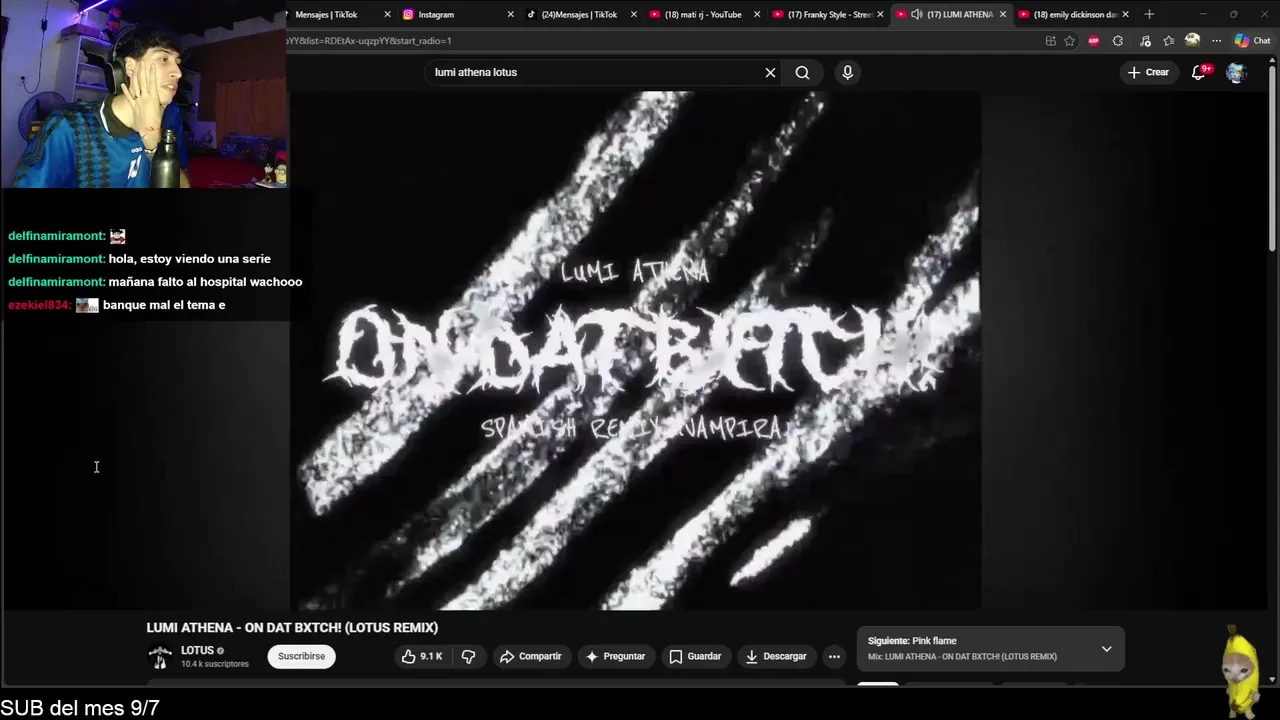Open the browser settings ellipsis menu
The height and width of the screenshot is (720, 1280).
(x=1216, y=41)
